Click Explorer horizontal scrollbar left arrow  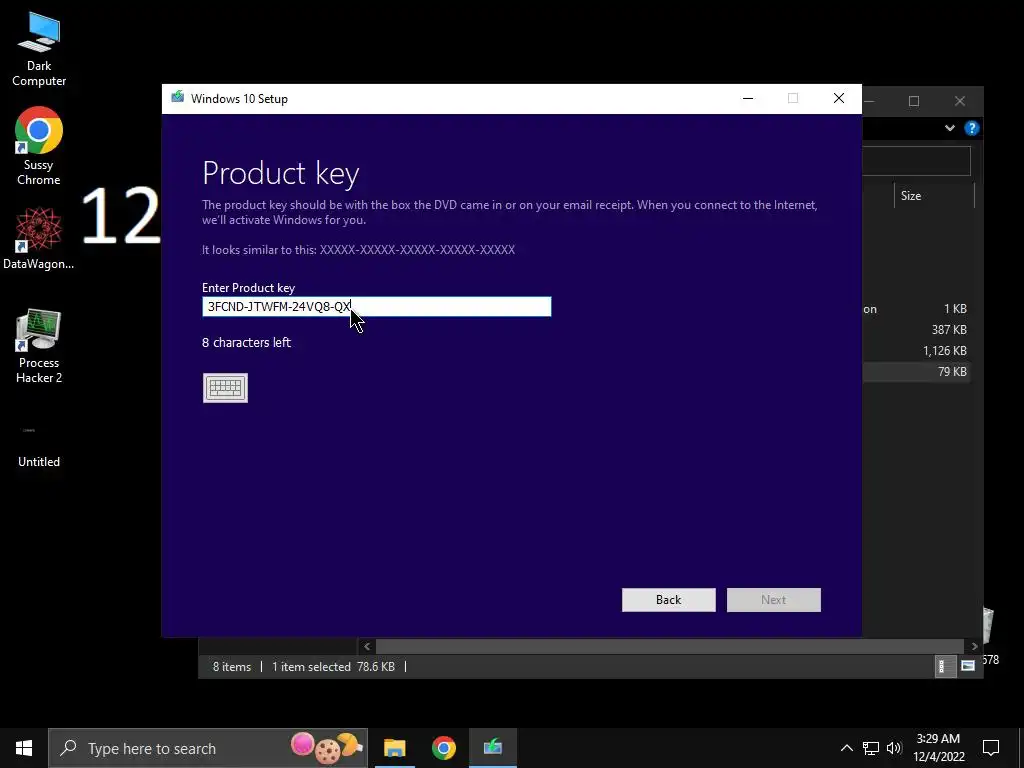(x=367, y=646)
